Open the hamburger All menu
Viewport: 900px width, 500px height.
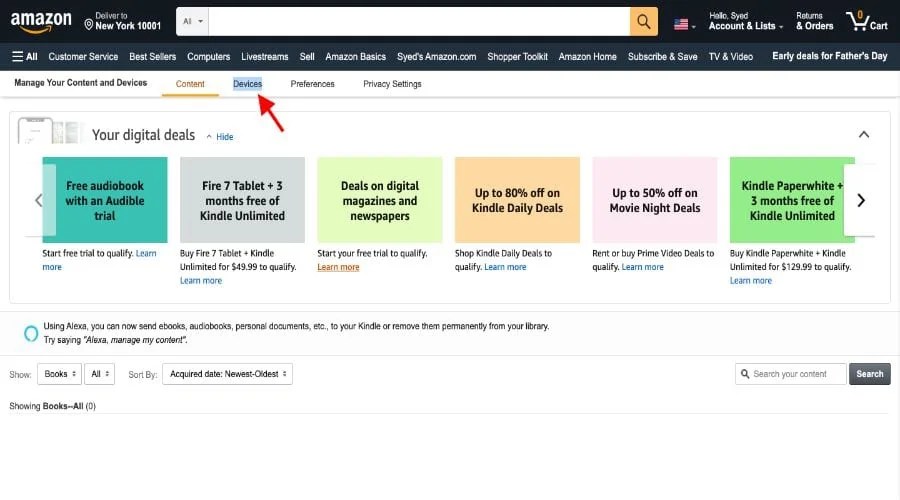[25, 56]
